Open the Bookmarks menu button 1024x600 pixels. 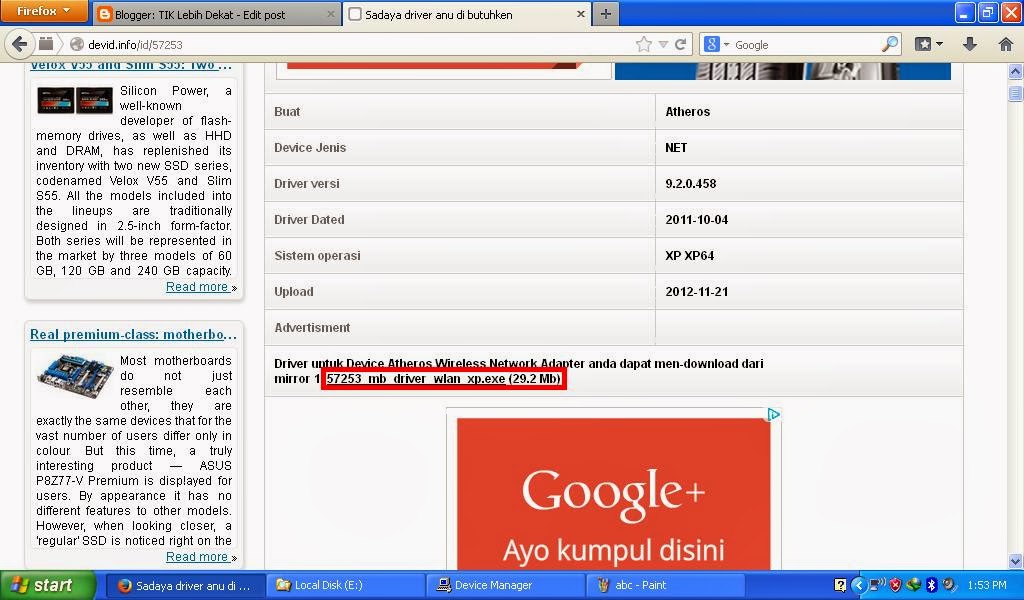[x=929, y=44]
